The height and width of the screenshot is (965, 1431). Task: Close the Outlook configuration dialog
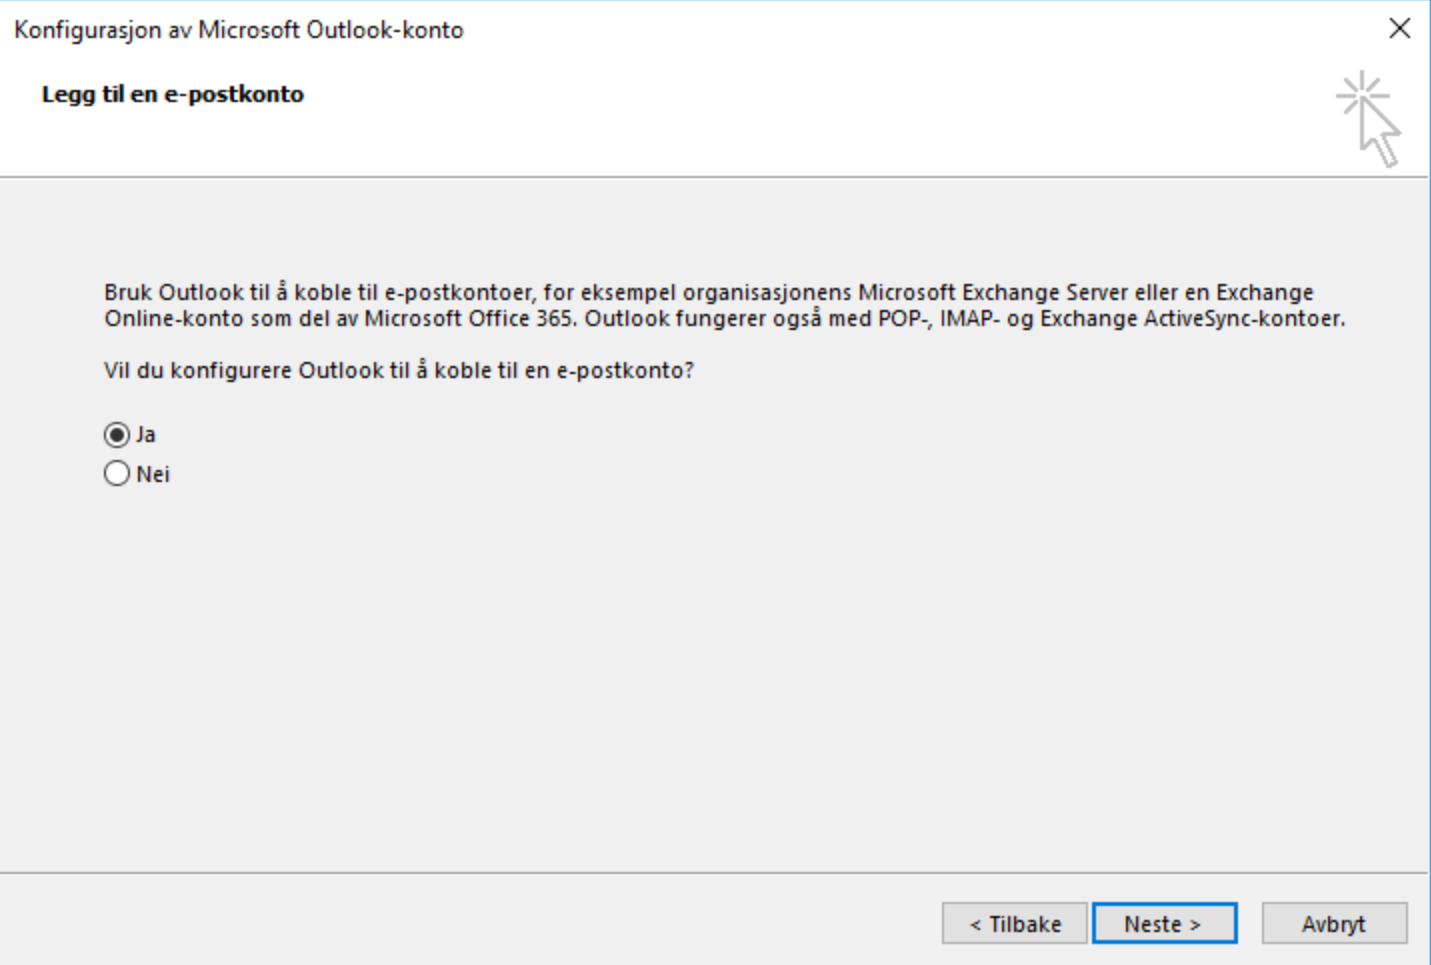[x=1400, y=28]
